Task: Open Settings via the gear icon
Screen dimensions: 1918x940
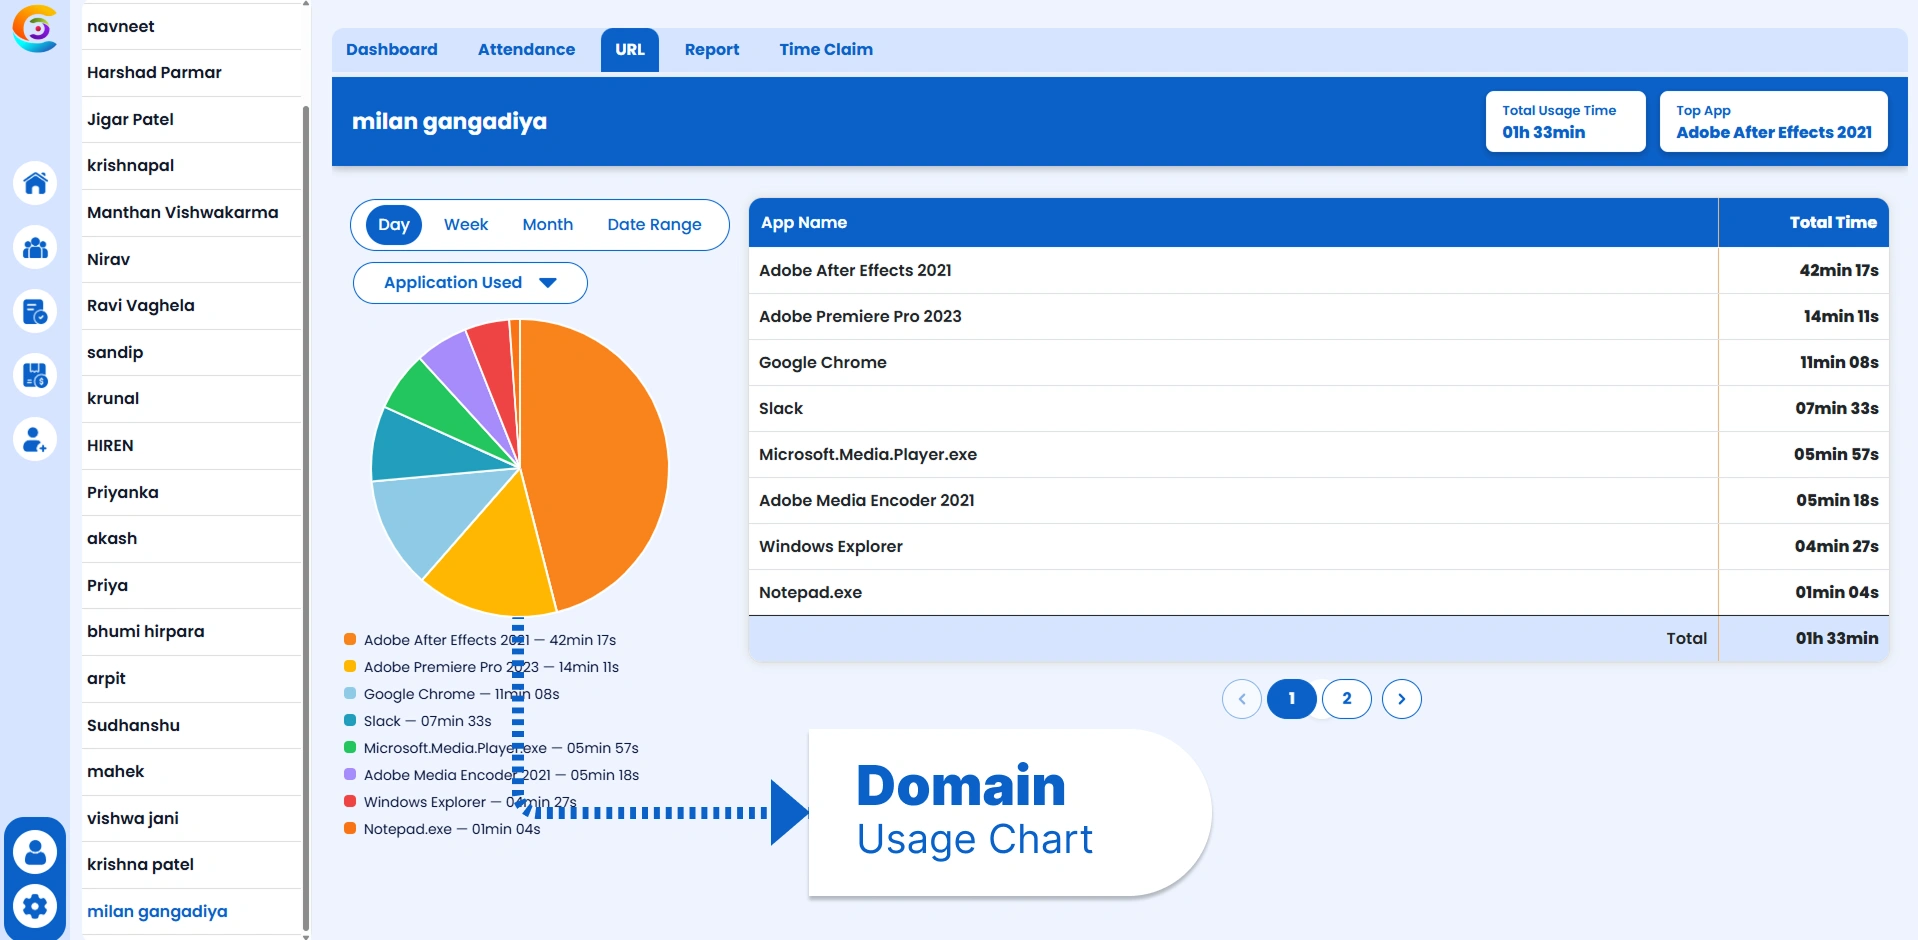Action: [35, 906]
